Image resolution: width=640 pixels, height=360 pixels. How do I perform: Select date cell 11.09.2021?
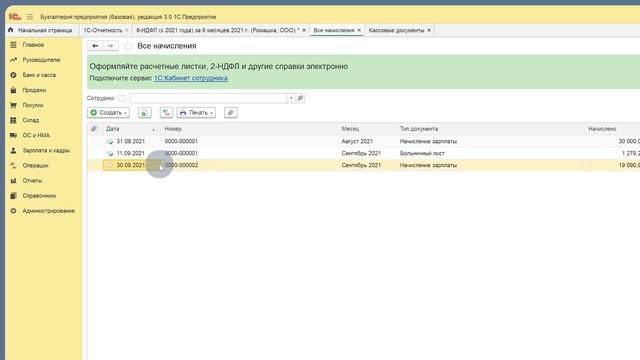tap(131, 153)
